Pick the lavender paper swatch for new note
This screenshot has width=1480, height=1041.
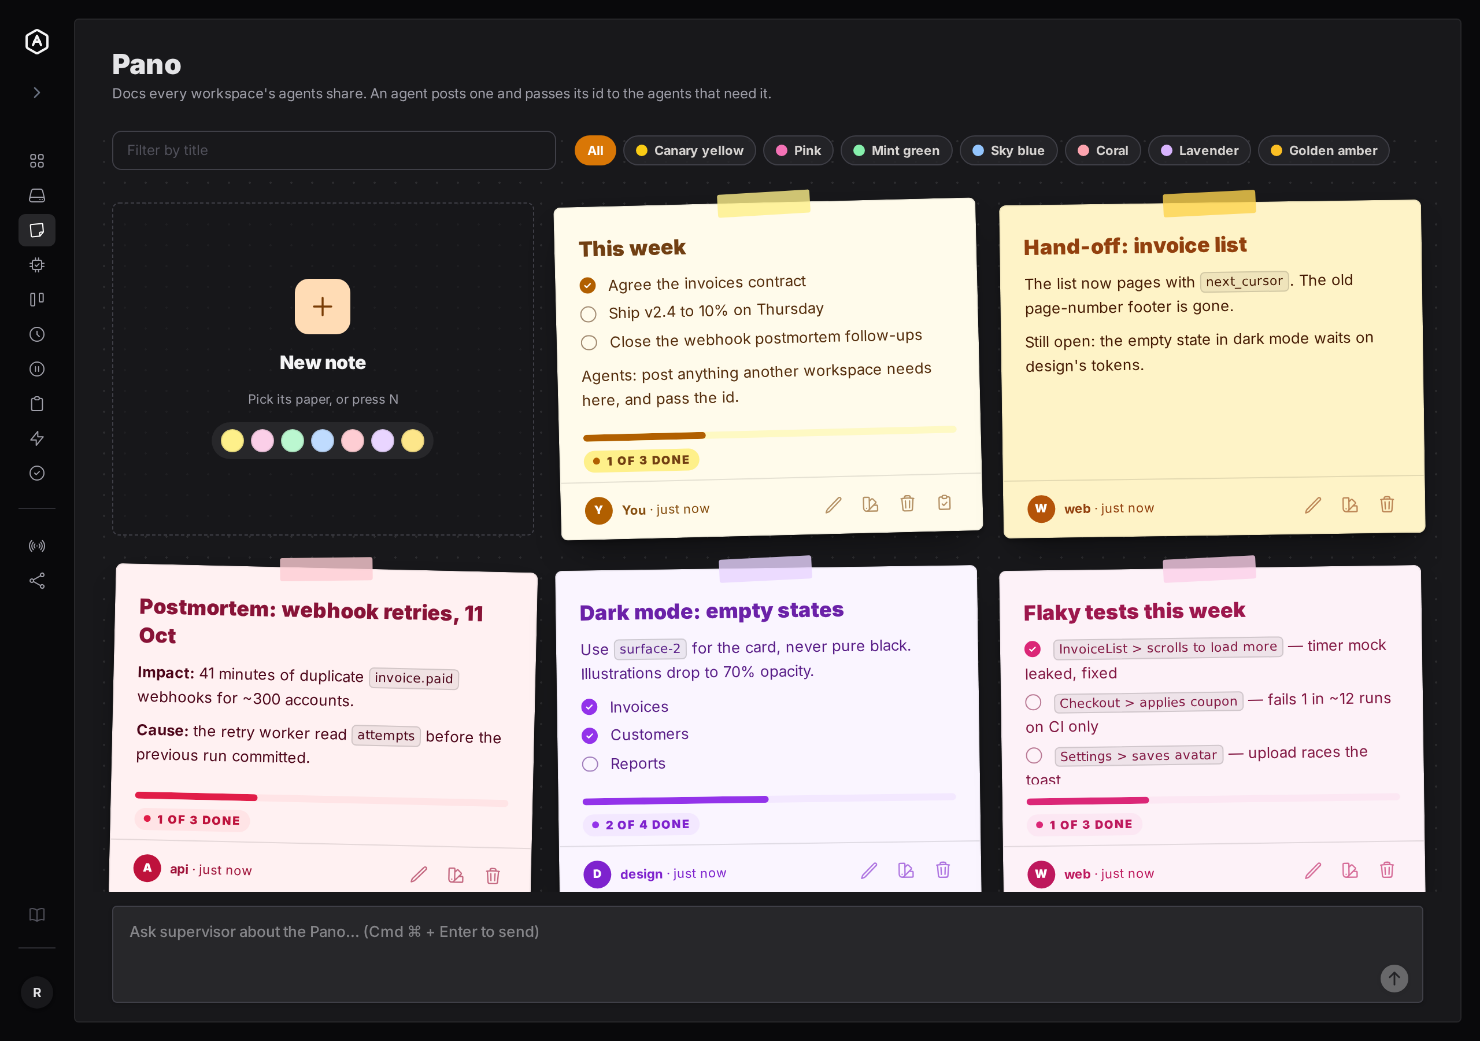pyautogui.click(x=382, y=441)
